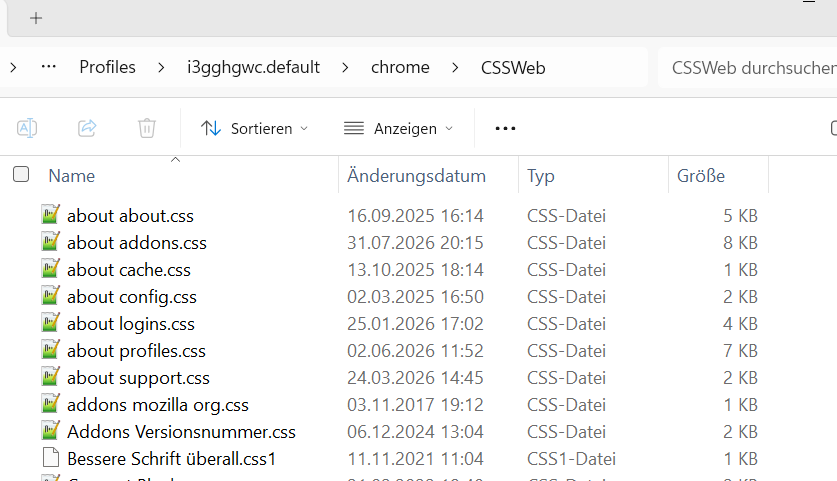Open the Sortieren dropdown
Screen dimensions: 837x481
click(255, 128)
